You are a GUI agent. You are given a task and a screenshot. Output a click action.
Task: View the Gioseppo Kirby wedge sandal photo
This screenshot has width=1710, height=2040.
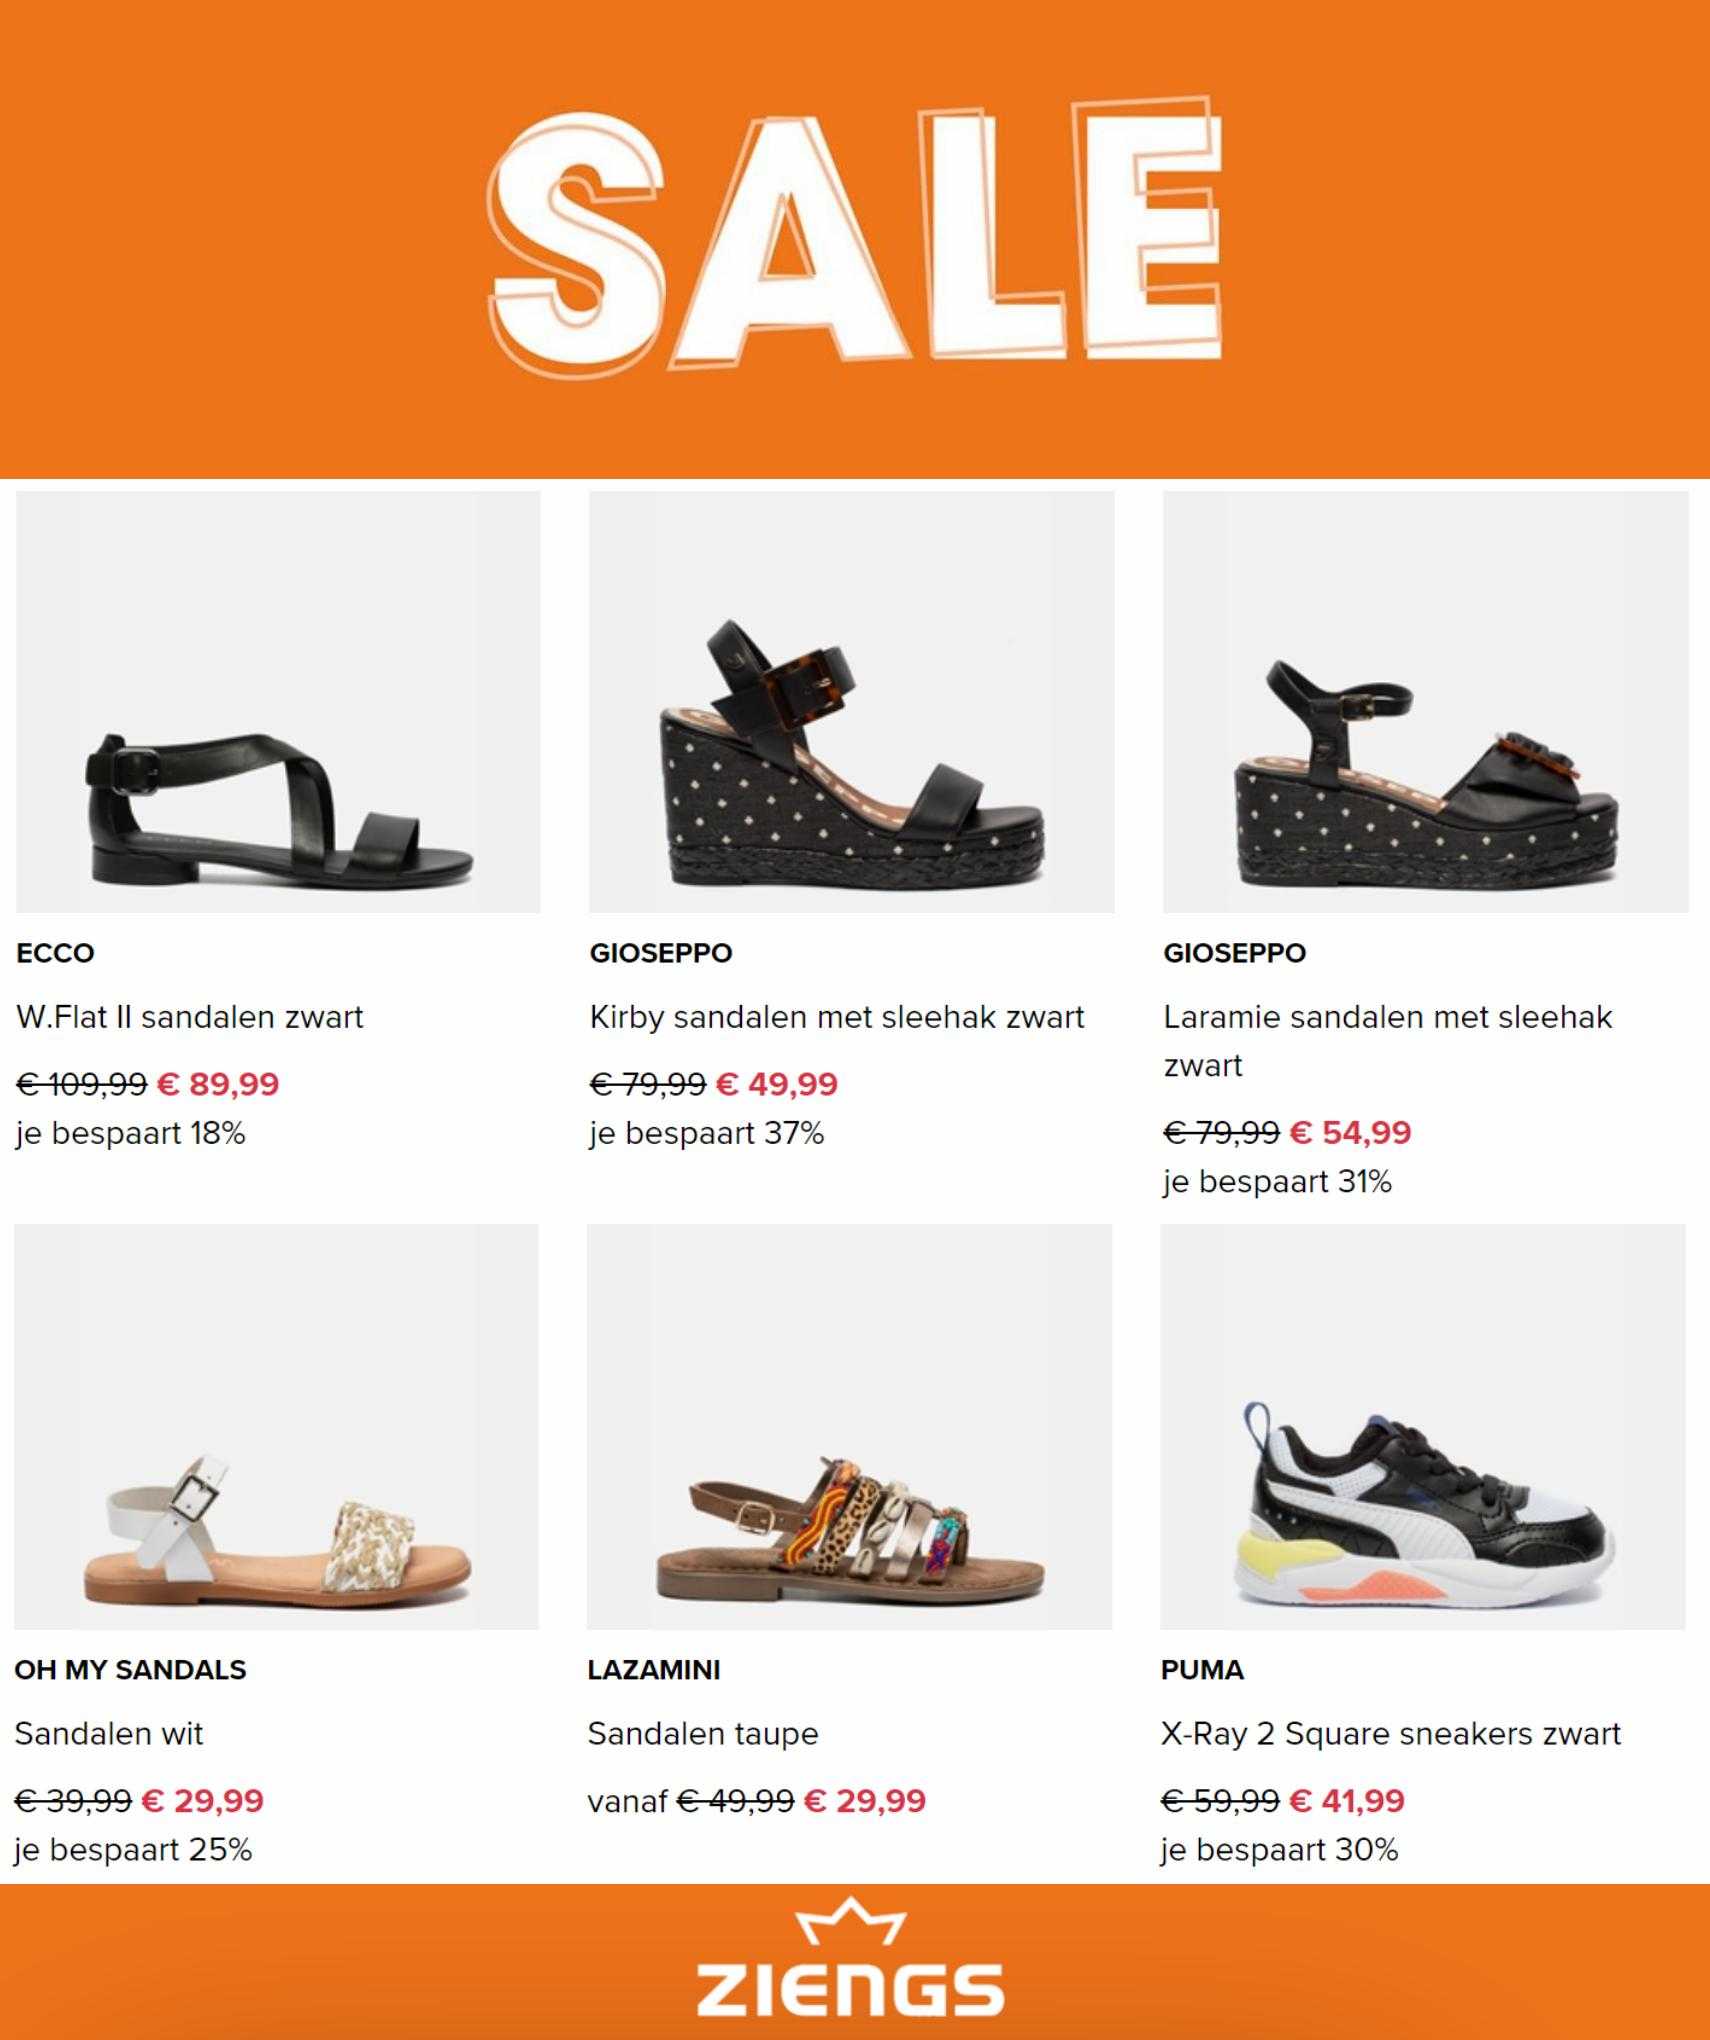pyautogui.click(x=851, y=701)
